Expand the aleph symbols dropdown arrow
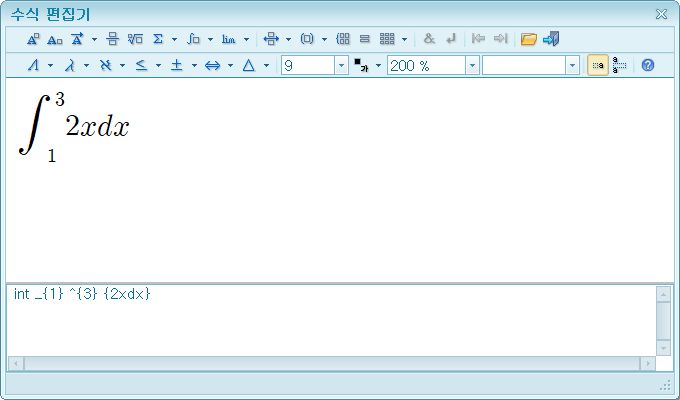The height and width of the screenshot is (400, 680). 122,66
